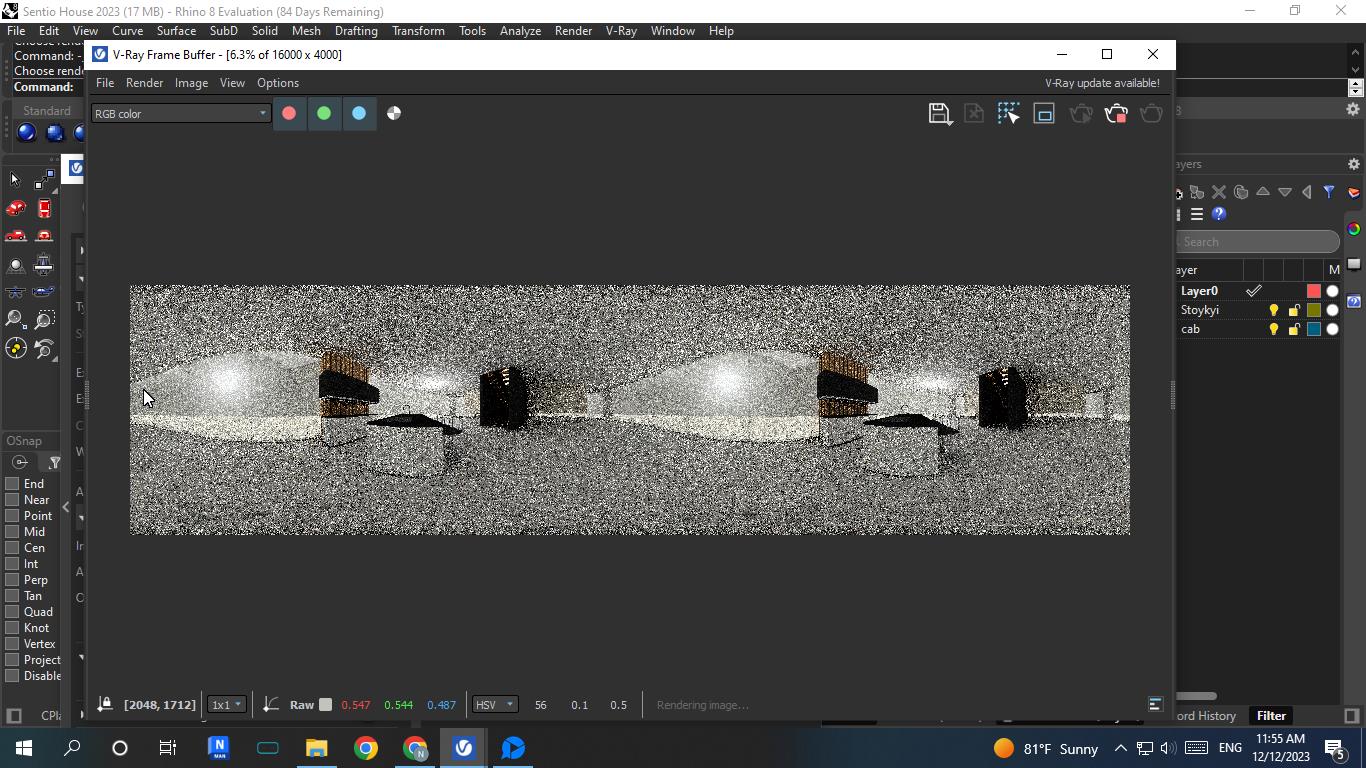
Task: Enable the End osnap checkbox
Action: click(x=13, y=484)
